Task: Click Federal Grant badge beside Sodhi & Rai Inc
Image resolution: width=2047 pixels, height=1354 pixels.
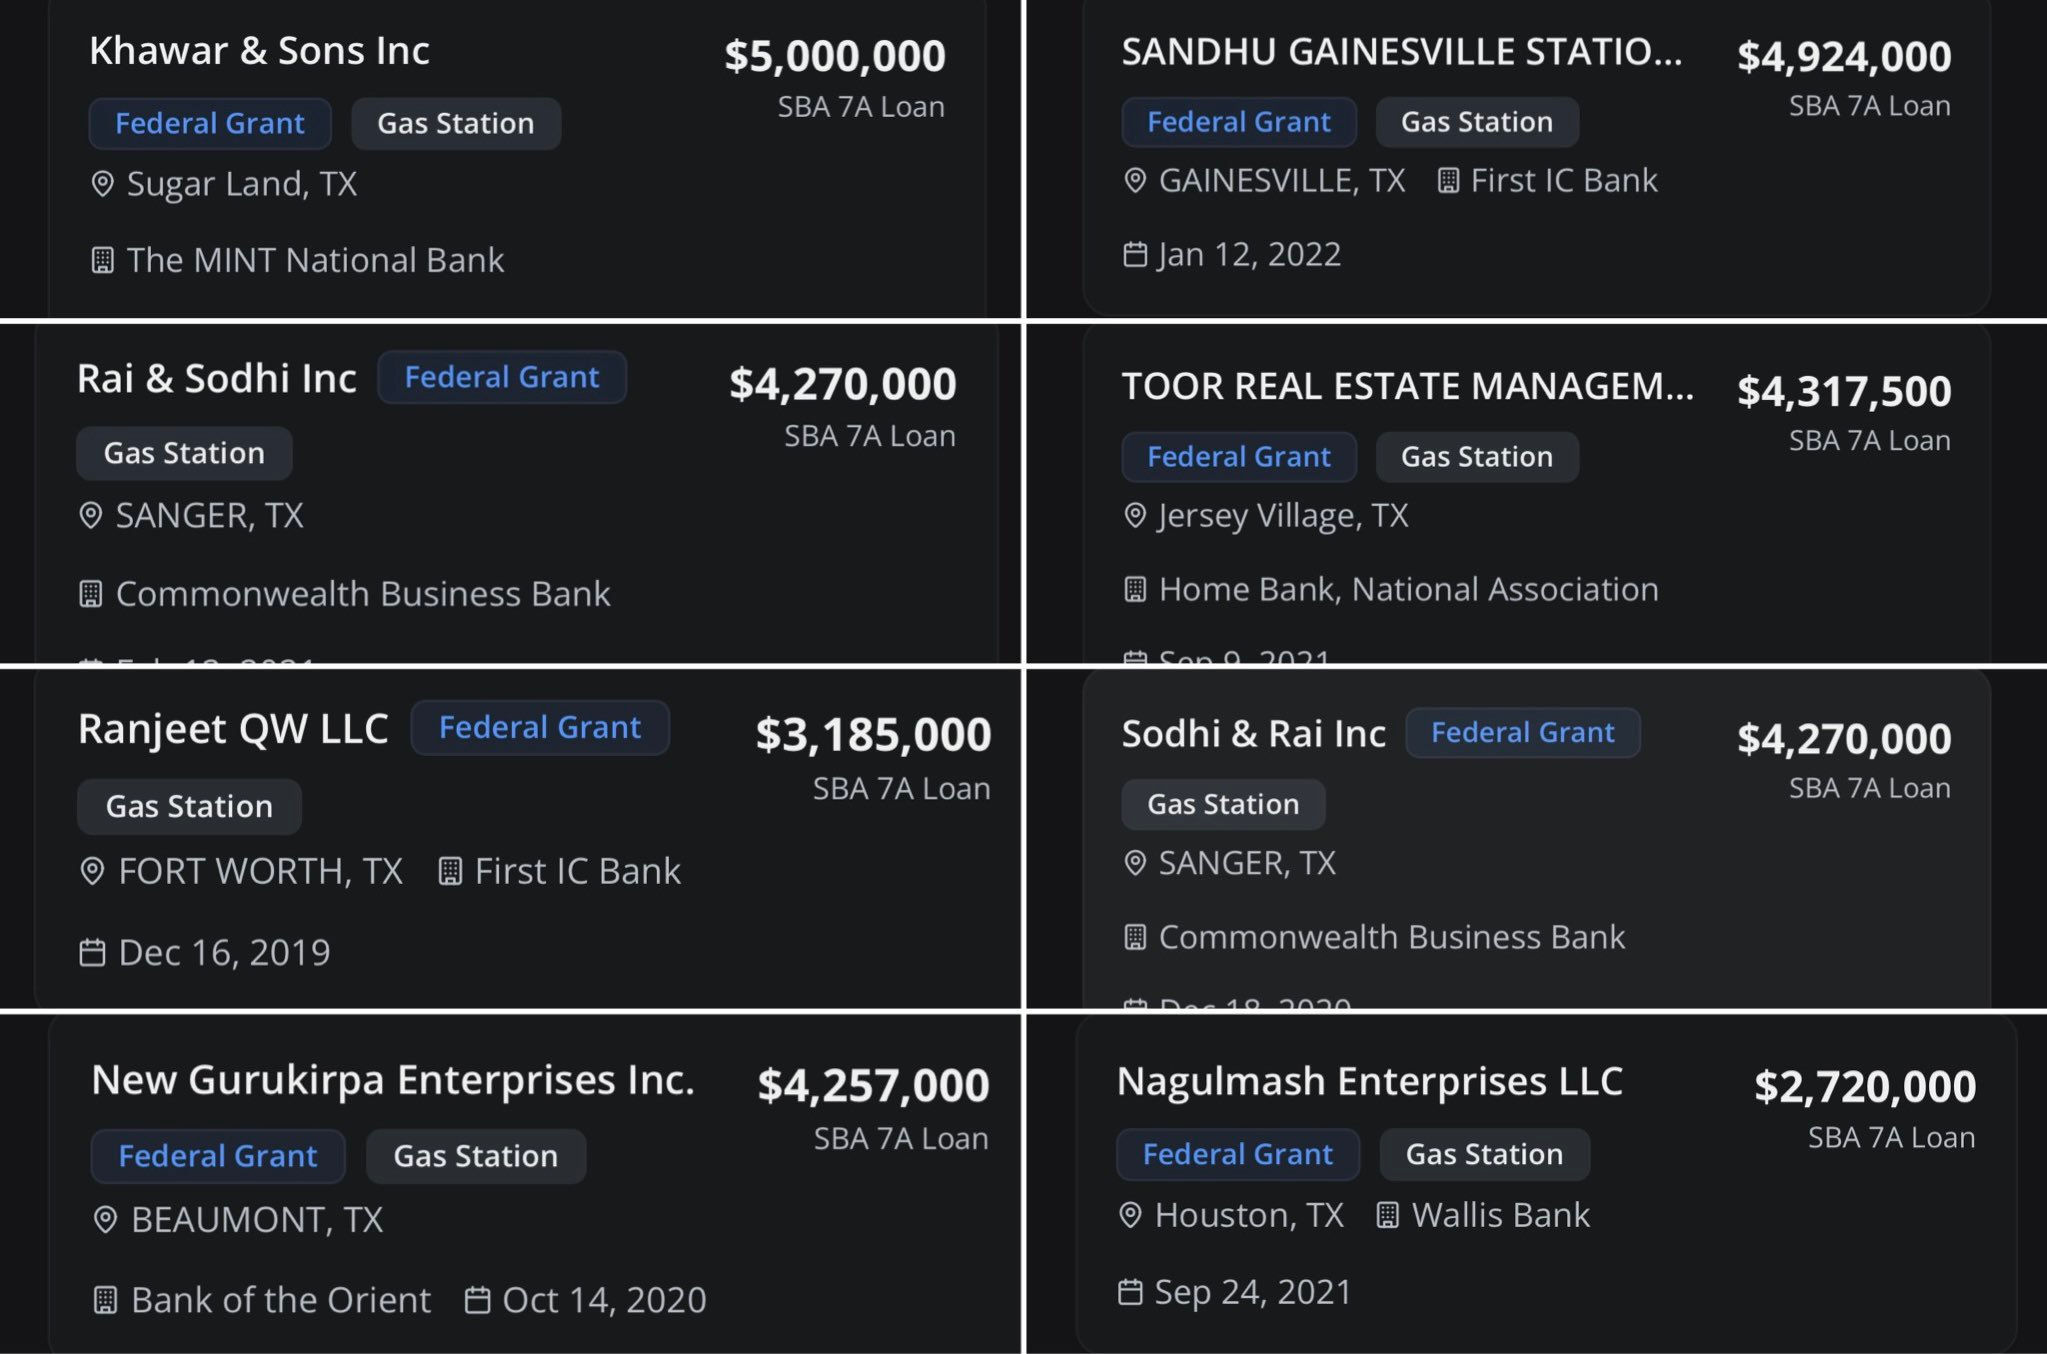Action: tap(1522, 733)
